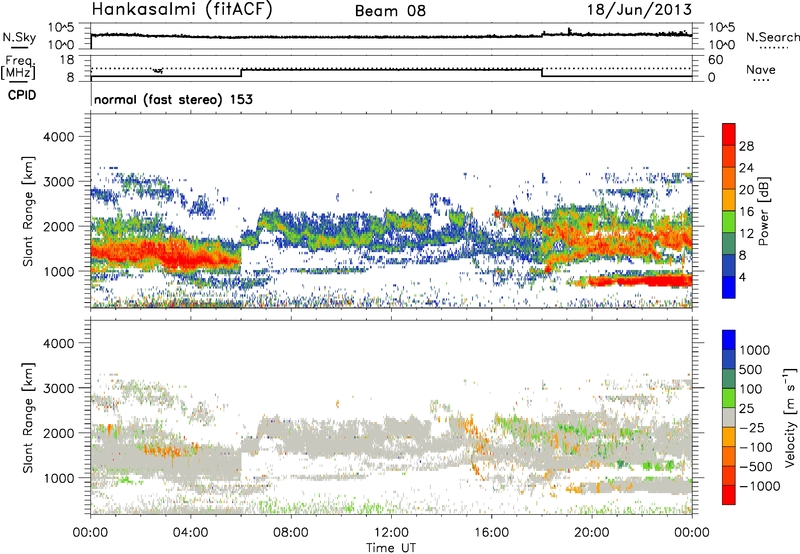Click the date "18/Jun/2013"

[639, 10]
